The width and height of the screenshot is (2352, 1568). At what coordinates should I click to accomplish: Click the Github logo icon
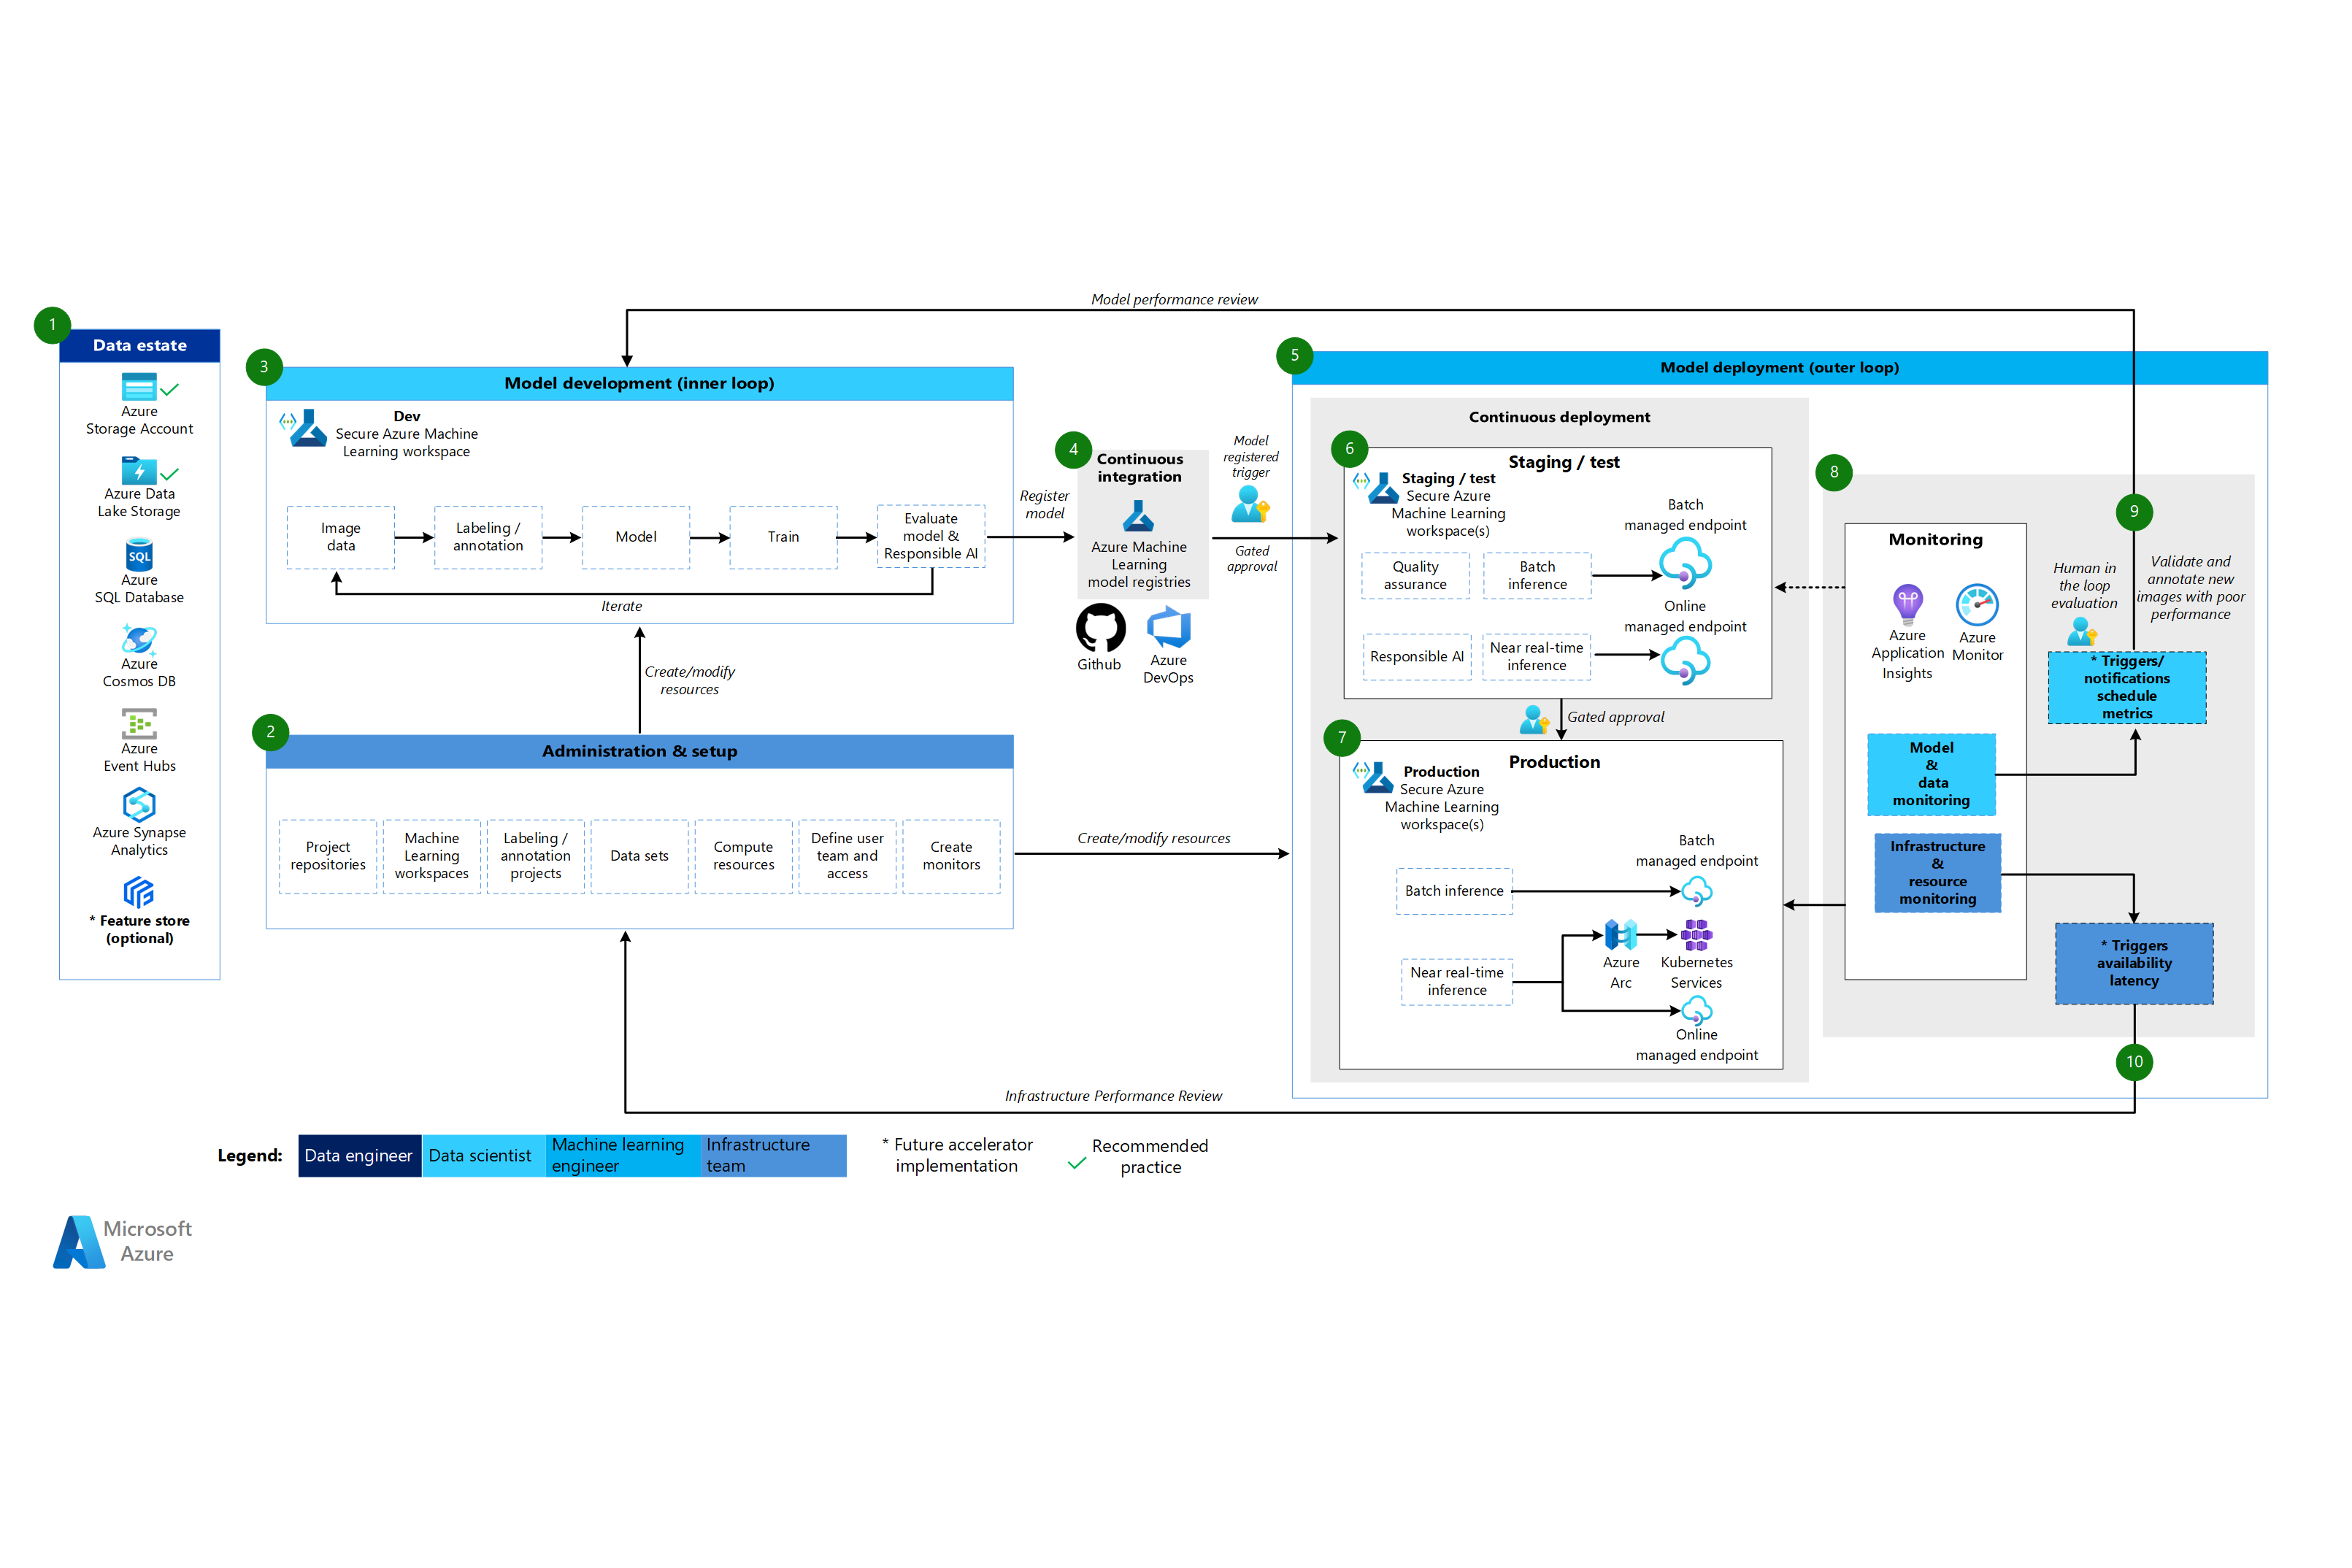click(x=1100, y=628)
